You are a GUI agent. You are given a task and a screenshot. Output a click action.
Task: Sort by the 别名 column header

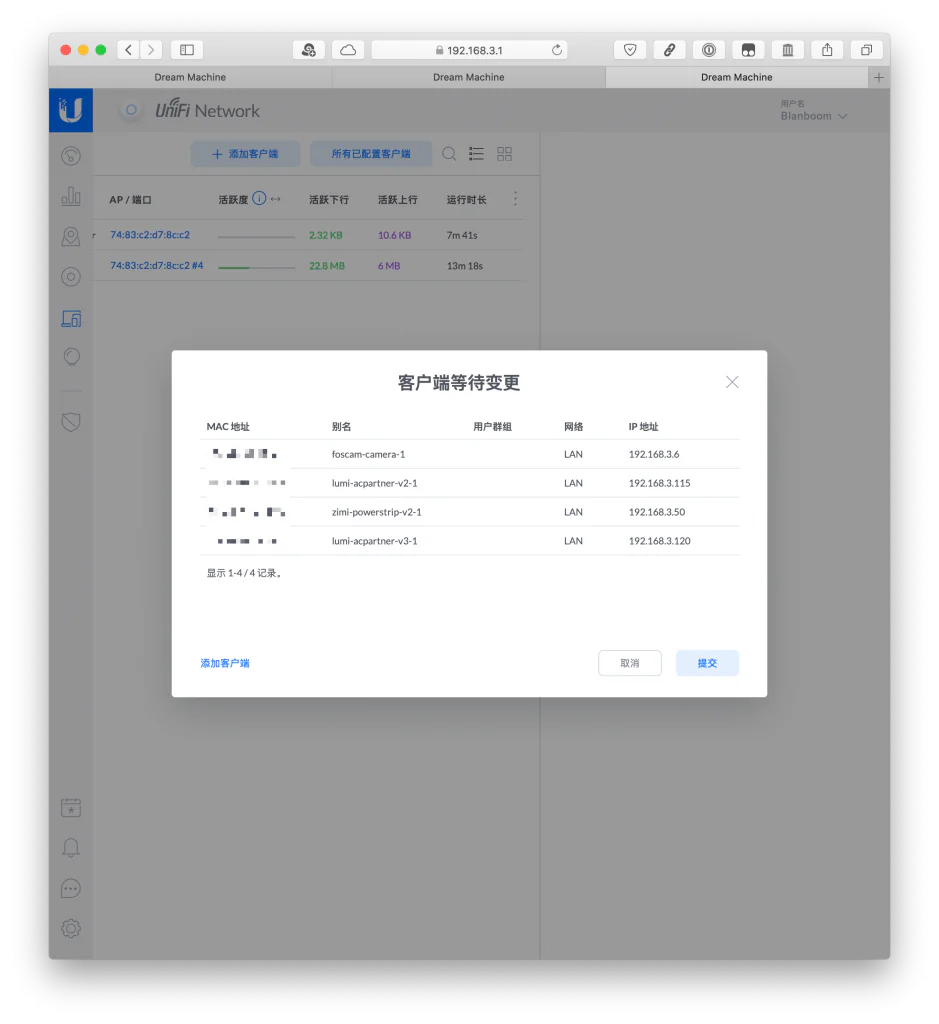[342, 426]
